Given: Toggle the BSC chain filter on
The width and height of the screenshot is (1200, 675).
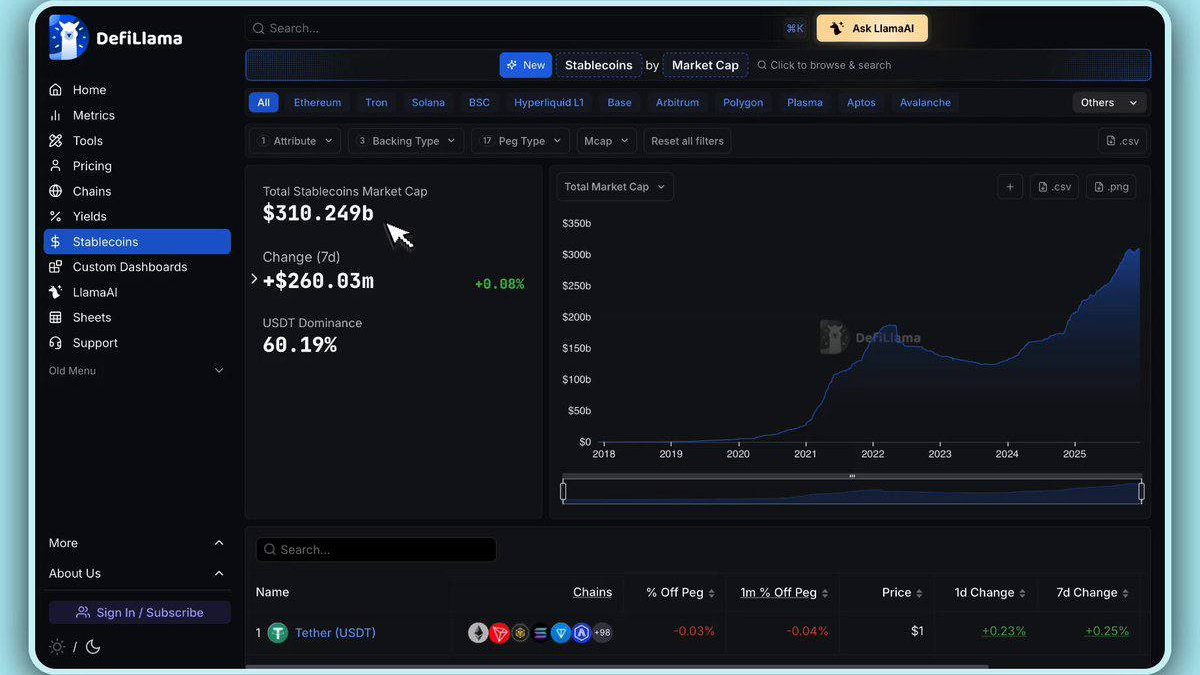Looking at the screenshot, I should point(479,102).
